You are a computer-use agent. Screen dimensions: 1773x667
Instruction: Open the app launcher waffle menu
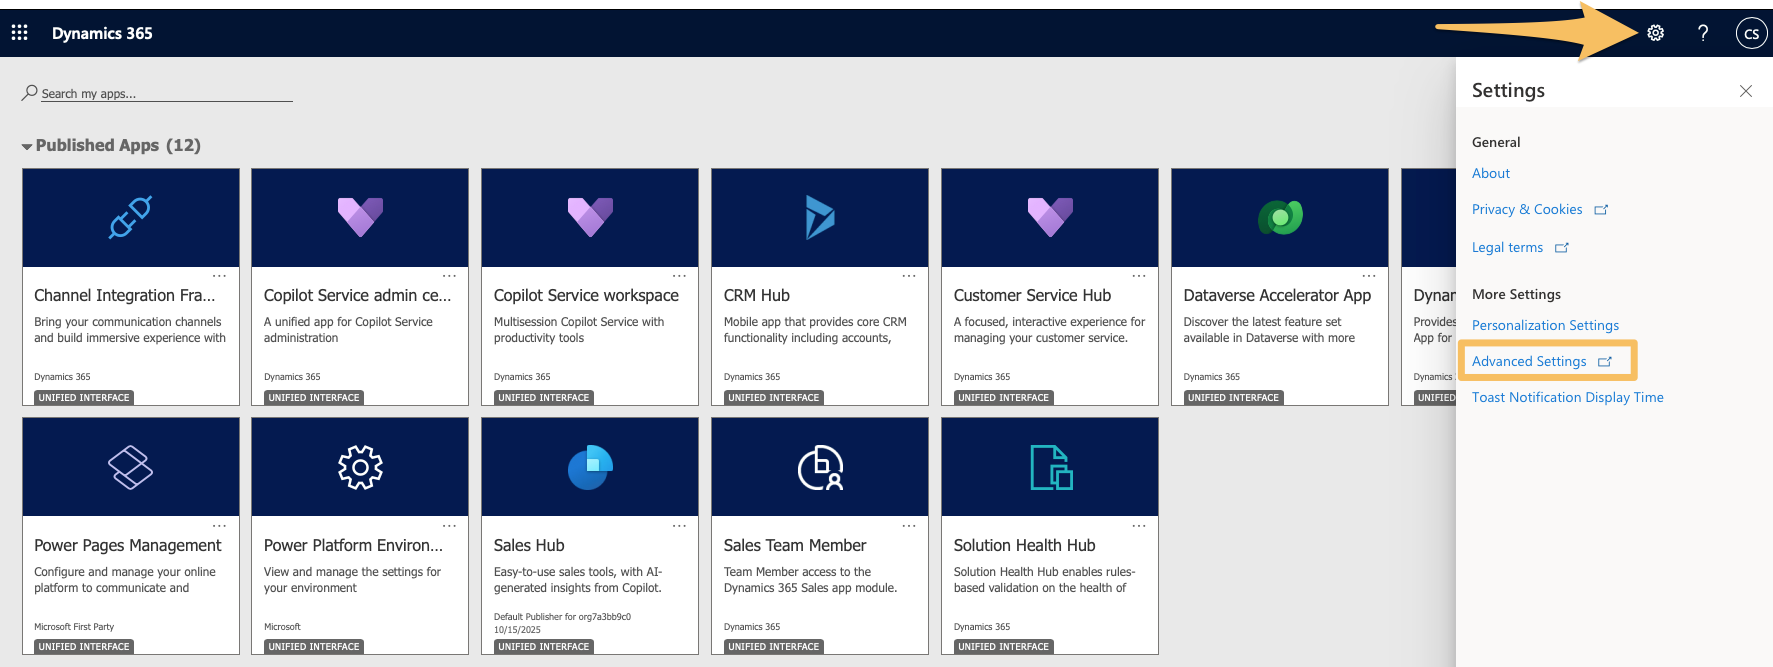19,33
